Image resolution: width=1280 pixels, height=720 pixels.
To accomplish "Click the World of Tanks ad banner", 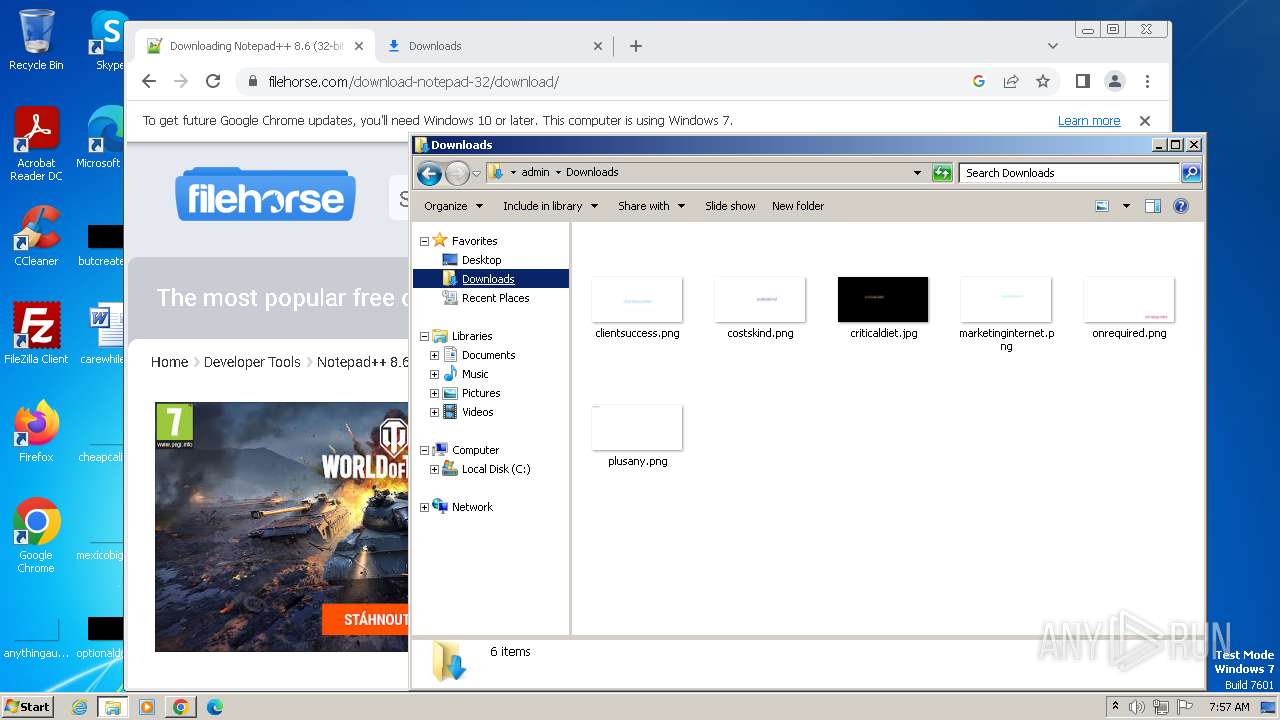I will pyautogui.click(x=282, y=527).
